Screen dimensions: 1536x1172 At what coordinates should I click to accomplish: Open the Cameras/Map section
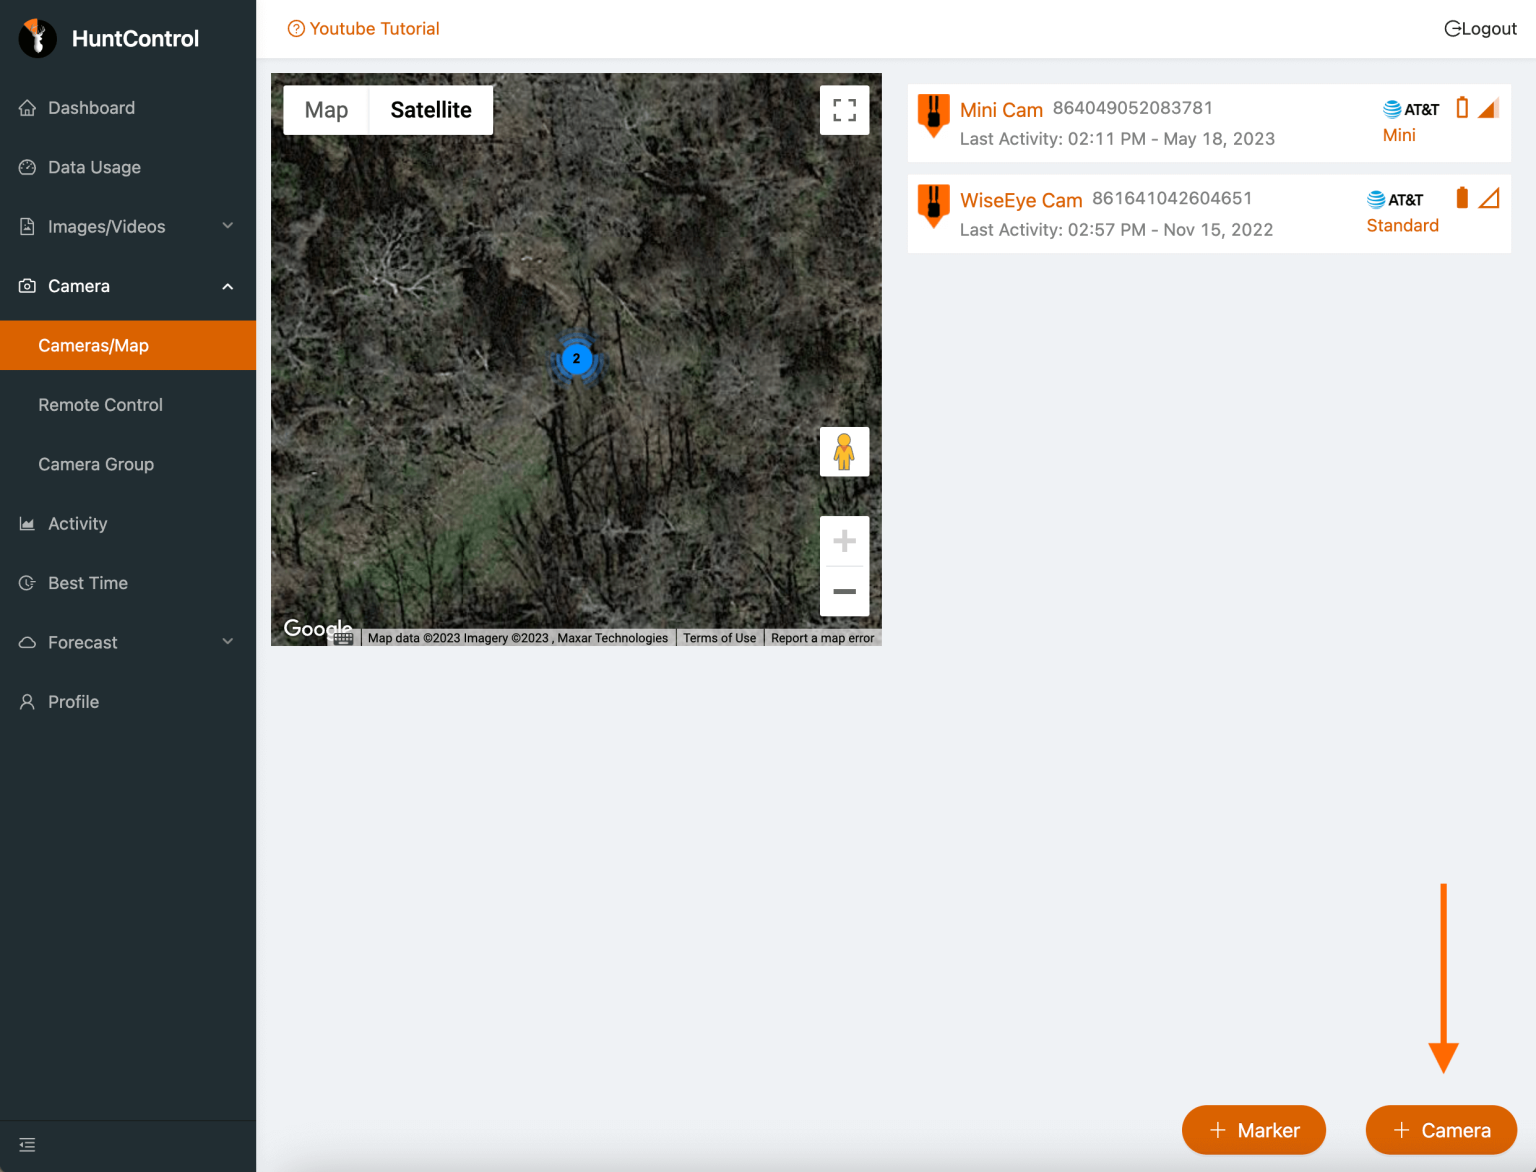(x=93, y=345)
